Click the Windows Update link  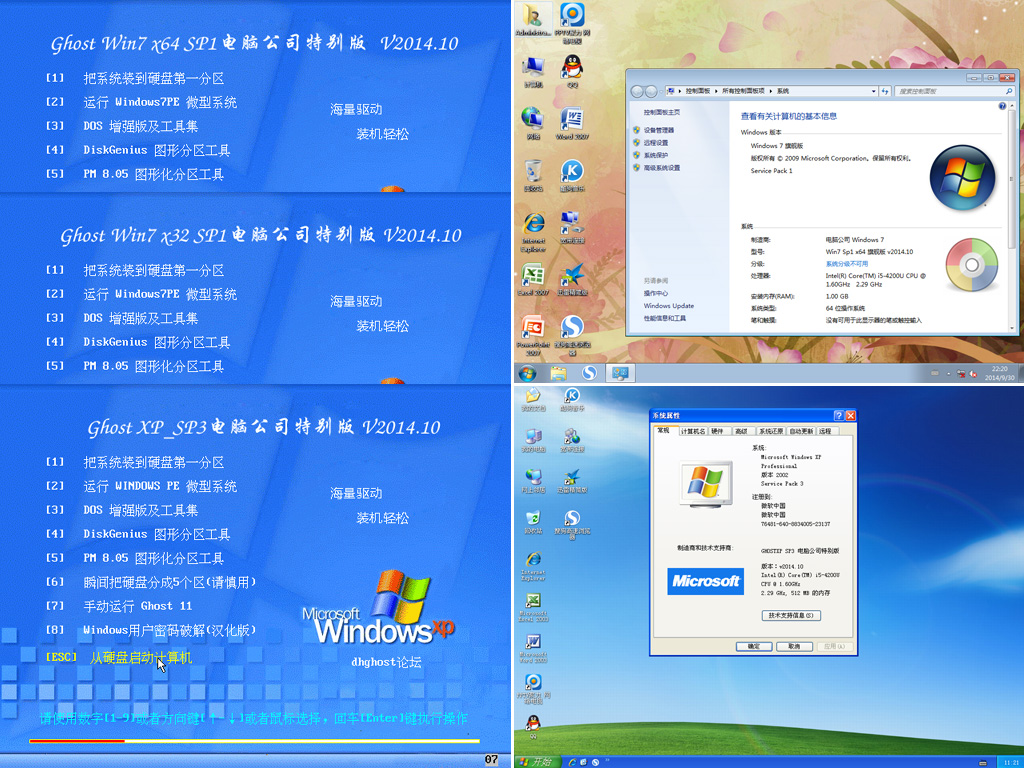tap(669, 306)
